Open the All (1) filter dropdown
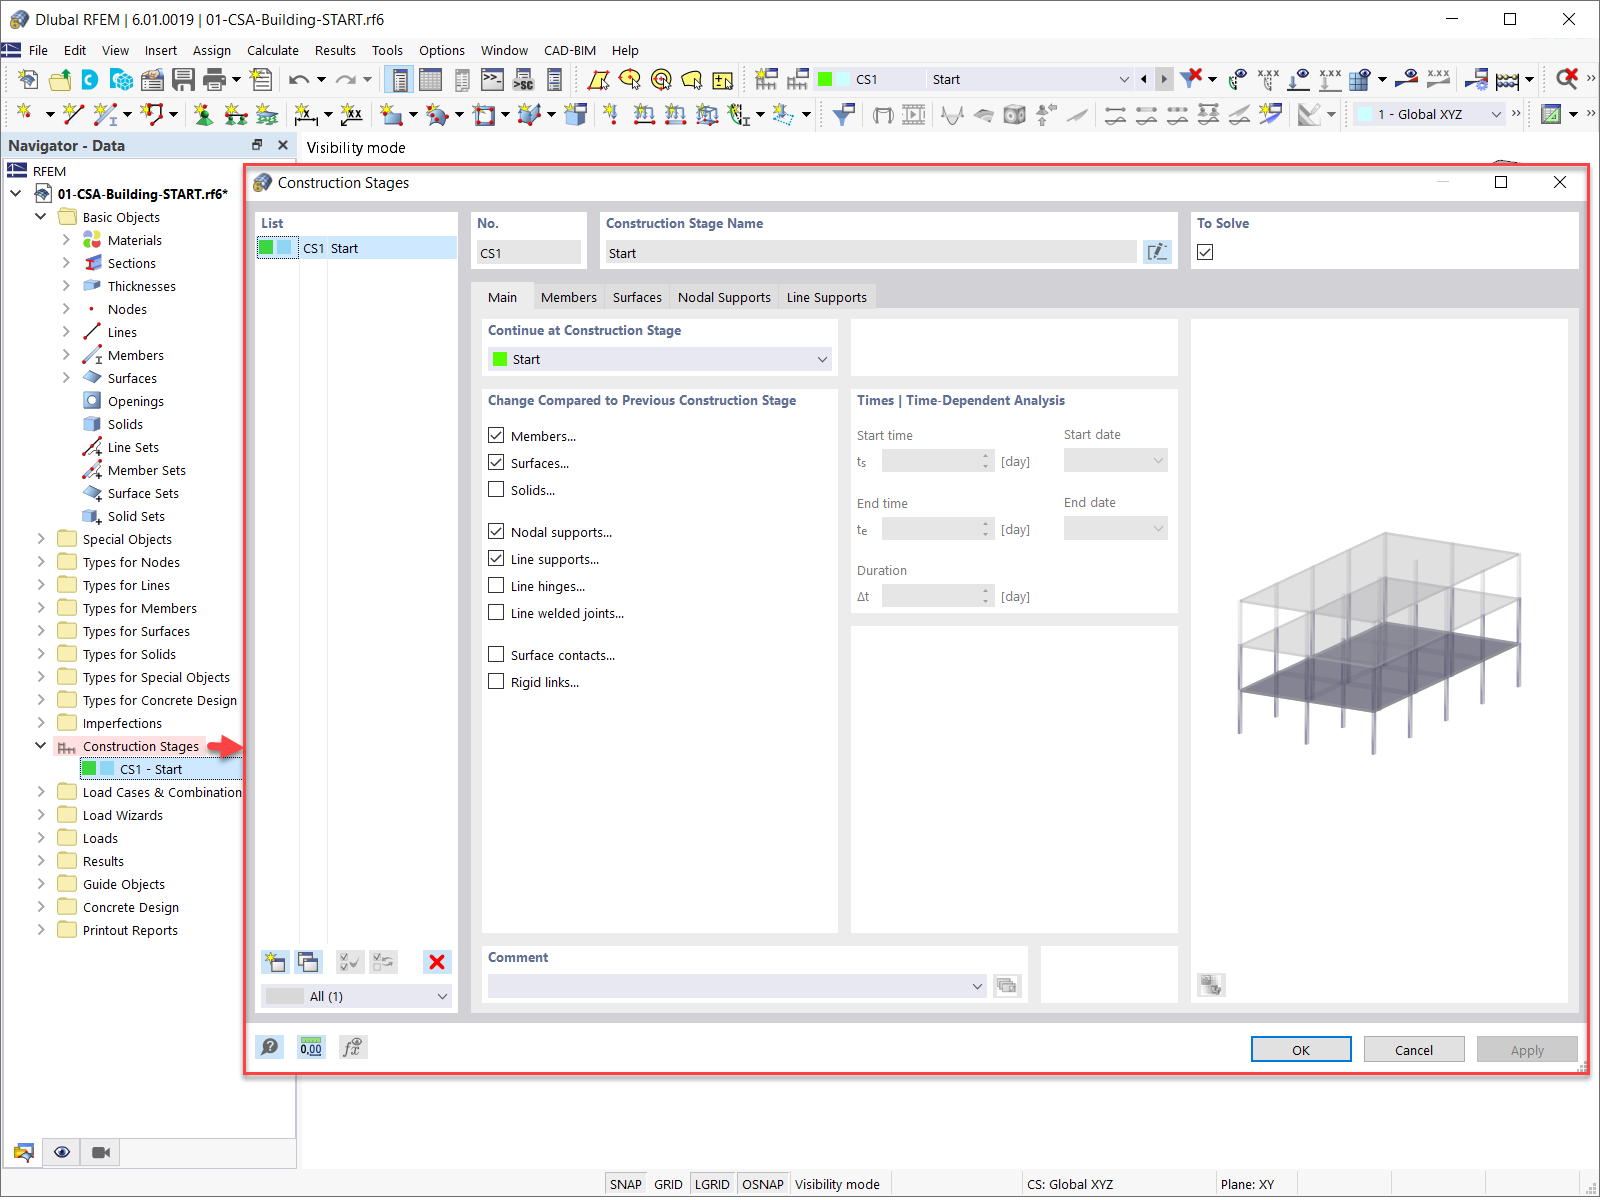Image resolution: width=1600 pixels, height=1200 pixels. (440, 996)
